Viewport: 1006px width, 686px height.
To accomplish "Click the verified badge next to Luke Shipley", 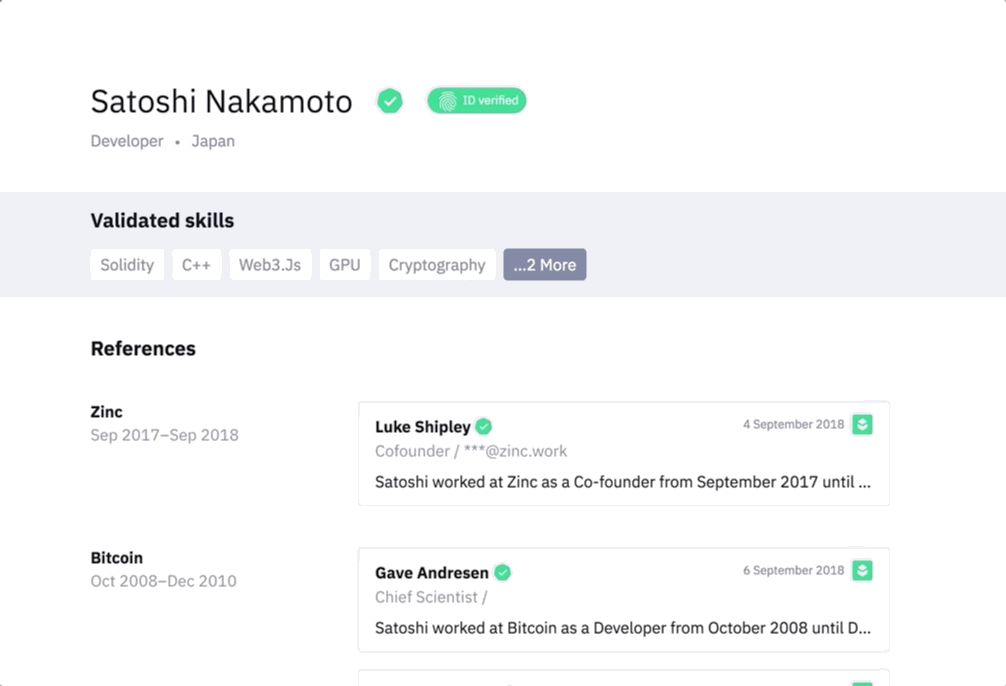I will 484,426.
